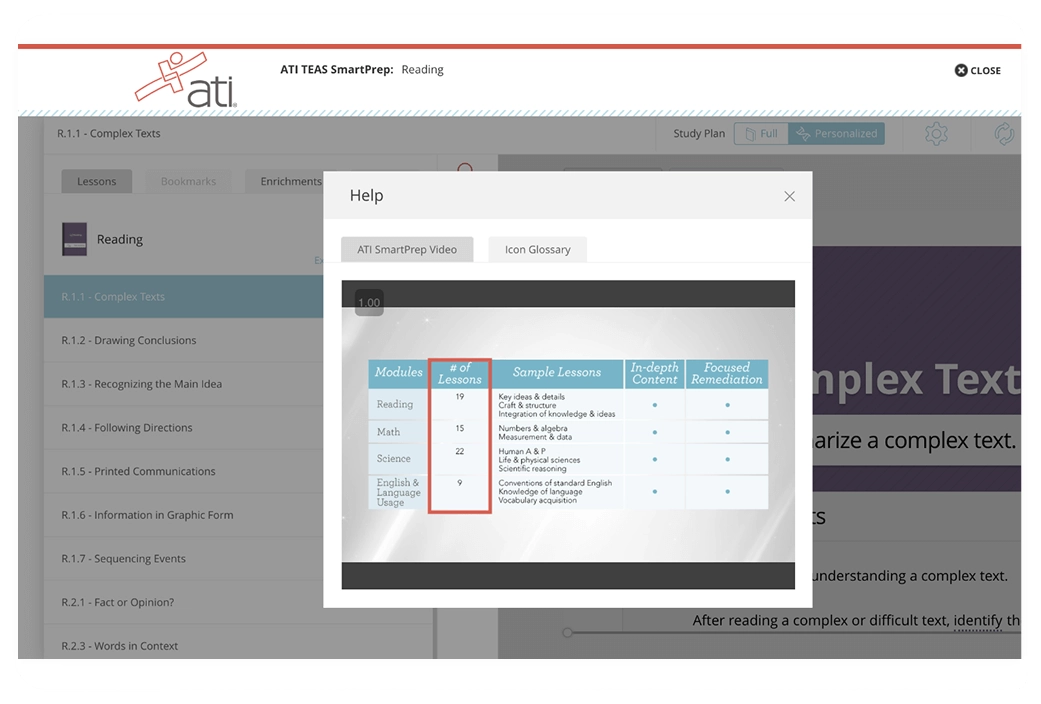Image resolution: width=1041 pixels, height=704 pixels.
Task: Click the compass icon on Personalized button
Action: (x=805, y=133)
